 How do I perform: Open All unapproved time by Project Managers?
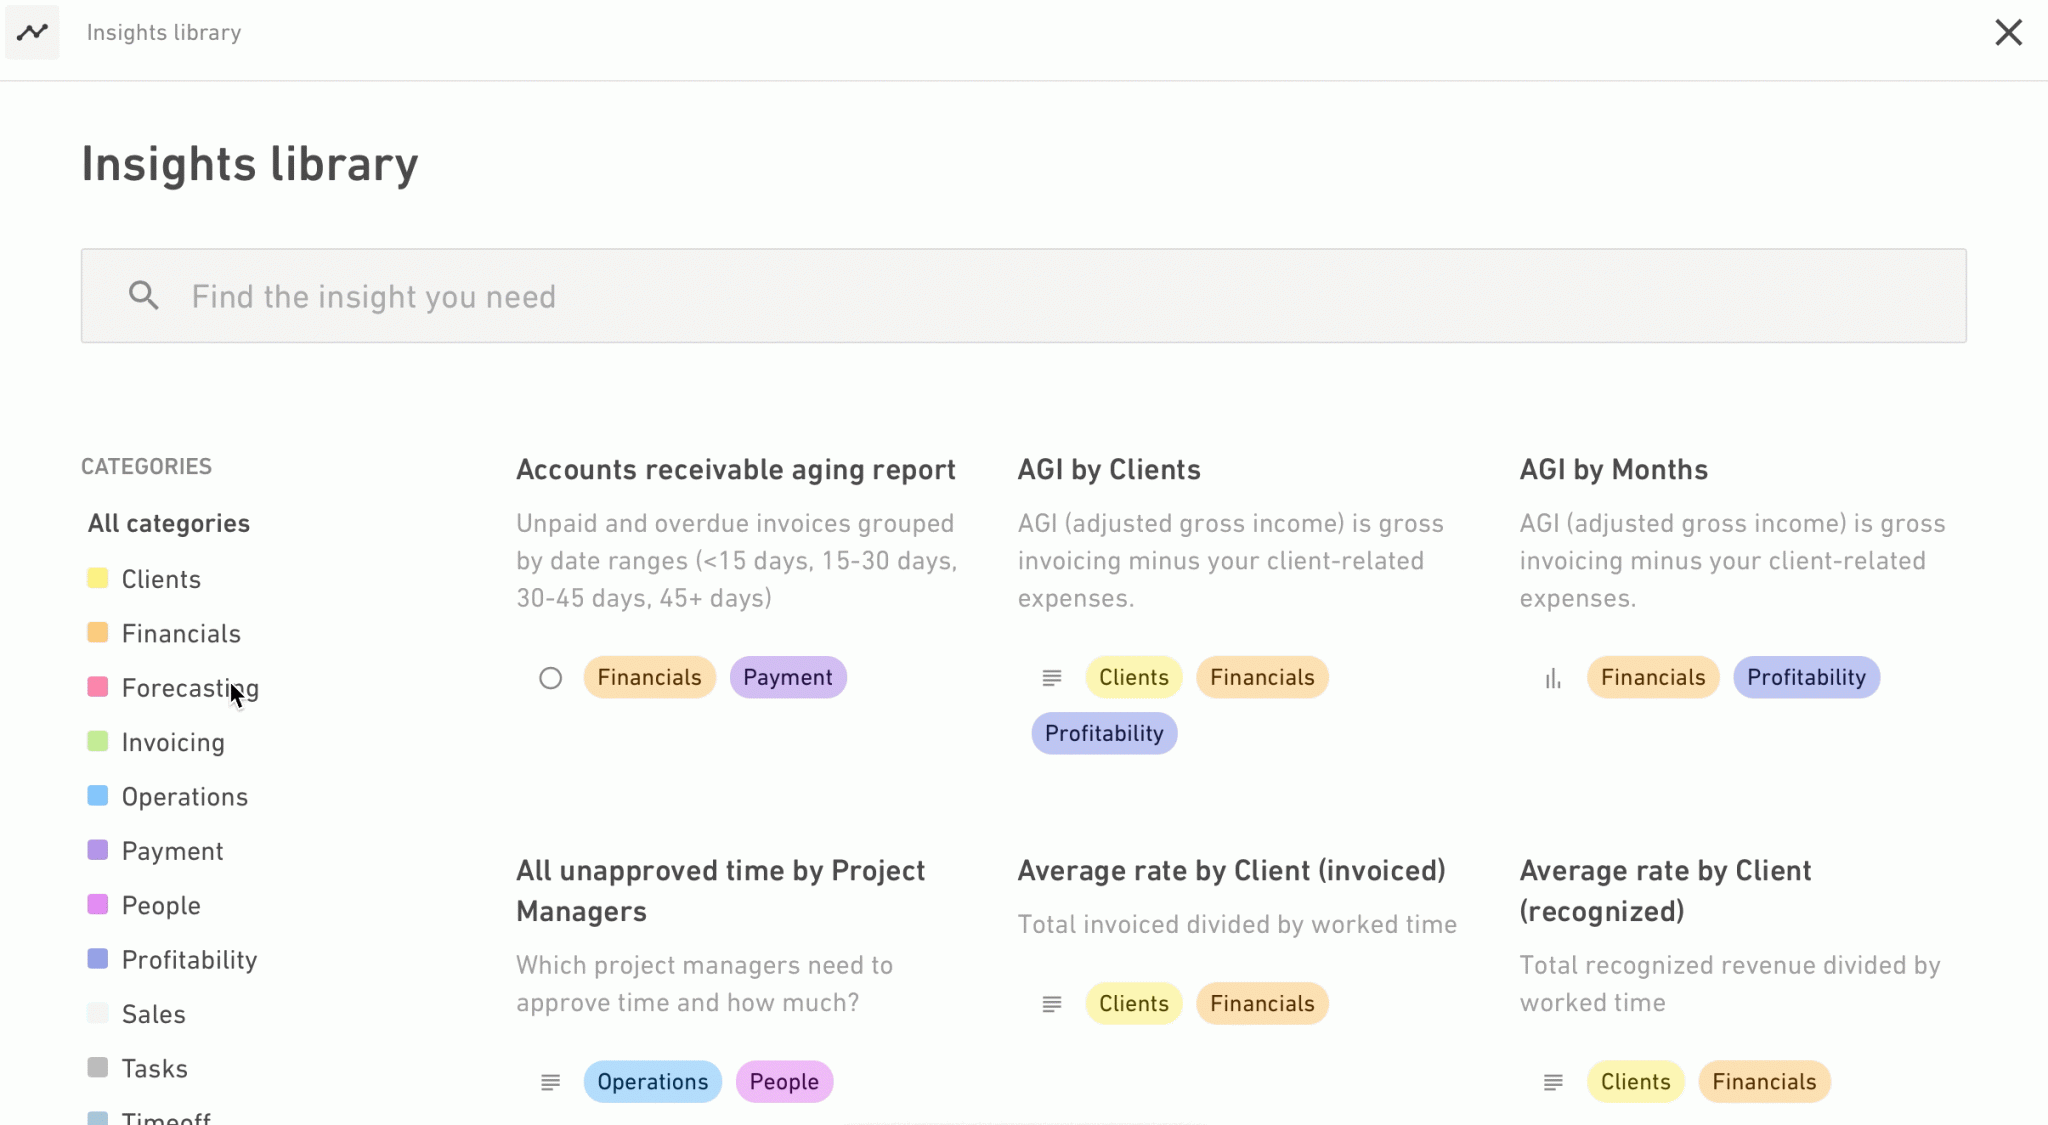[x=720, y=891]
